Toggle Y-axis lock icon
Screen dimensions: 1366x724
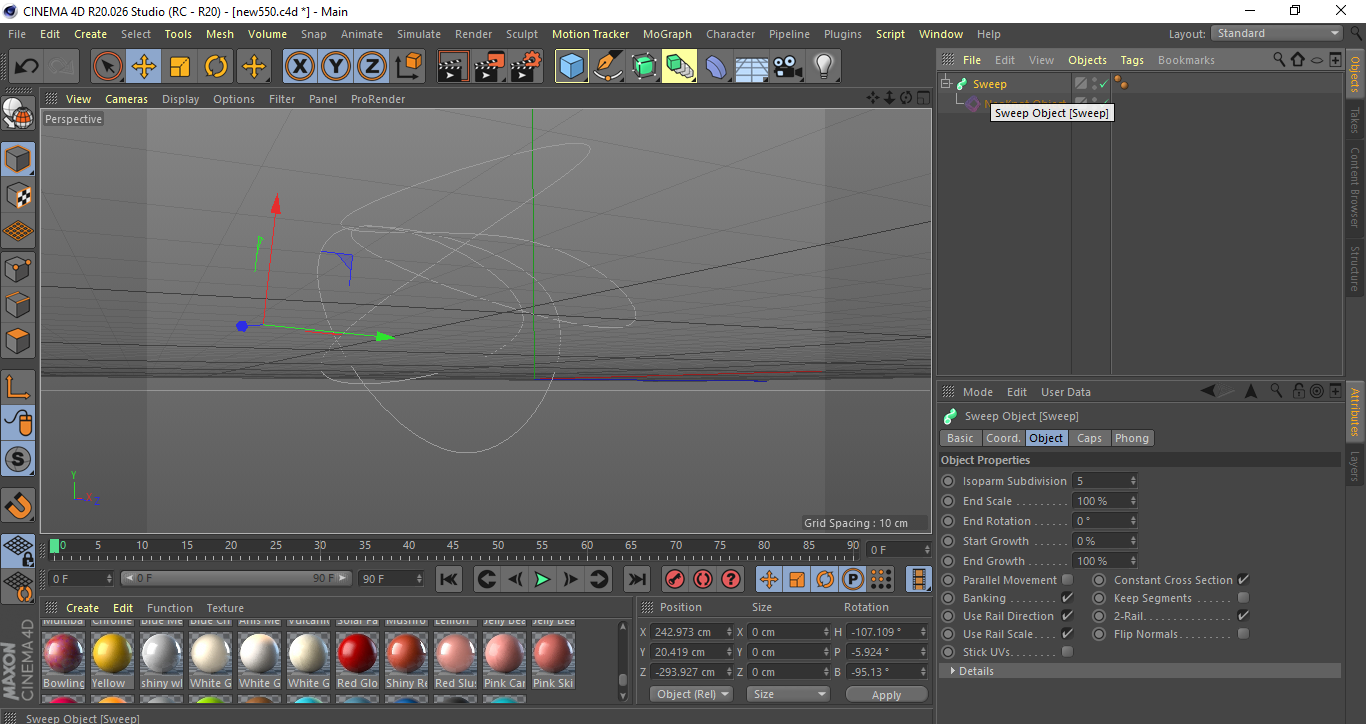click(x=336, y=67)
